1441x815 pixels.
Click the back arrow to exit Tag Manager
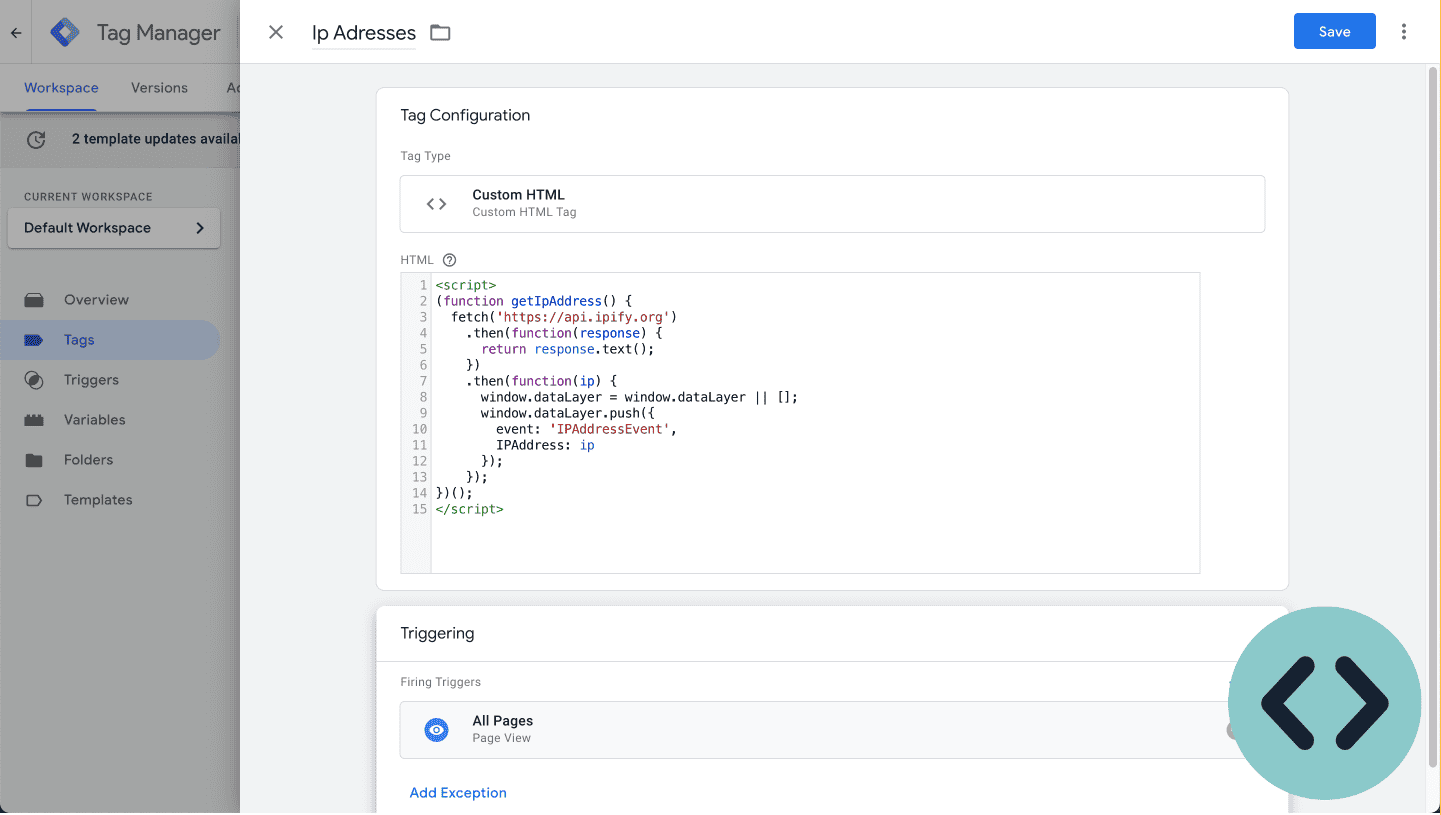click(14, 31)
